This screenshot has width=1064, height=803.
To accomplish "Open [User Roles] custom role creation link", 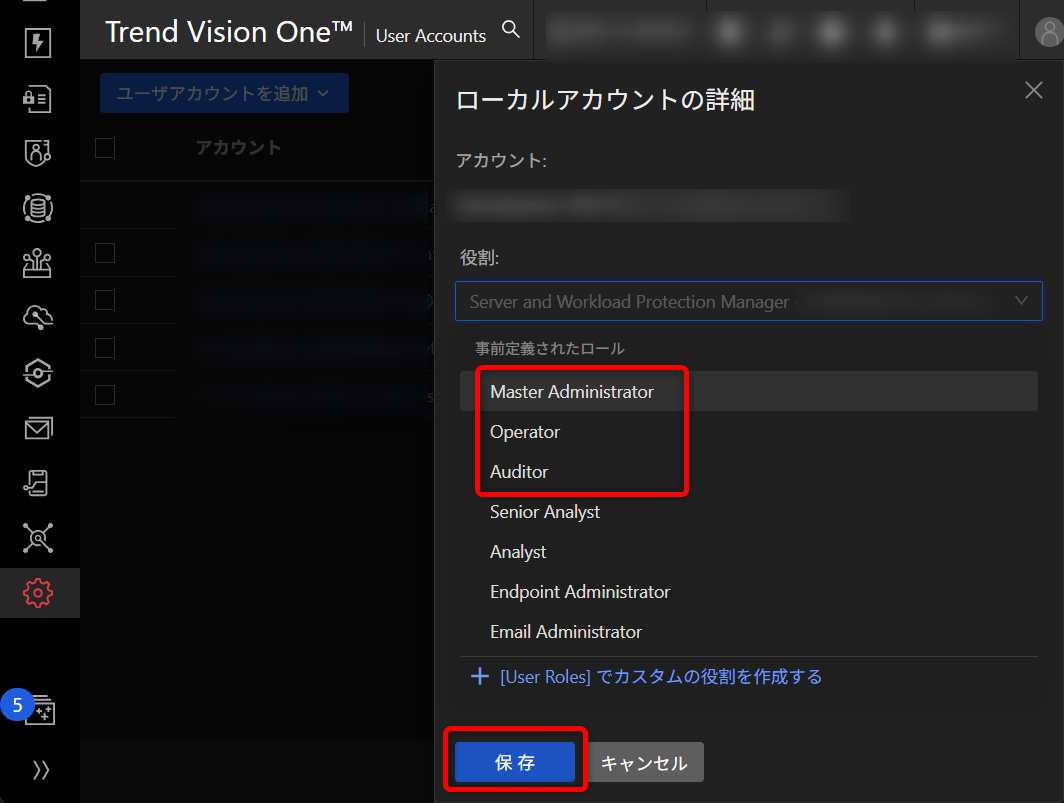I will tap(661, 677).
